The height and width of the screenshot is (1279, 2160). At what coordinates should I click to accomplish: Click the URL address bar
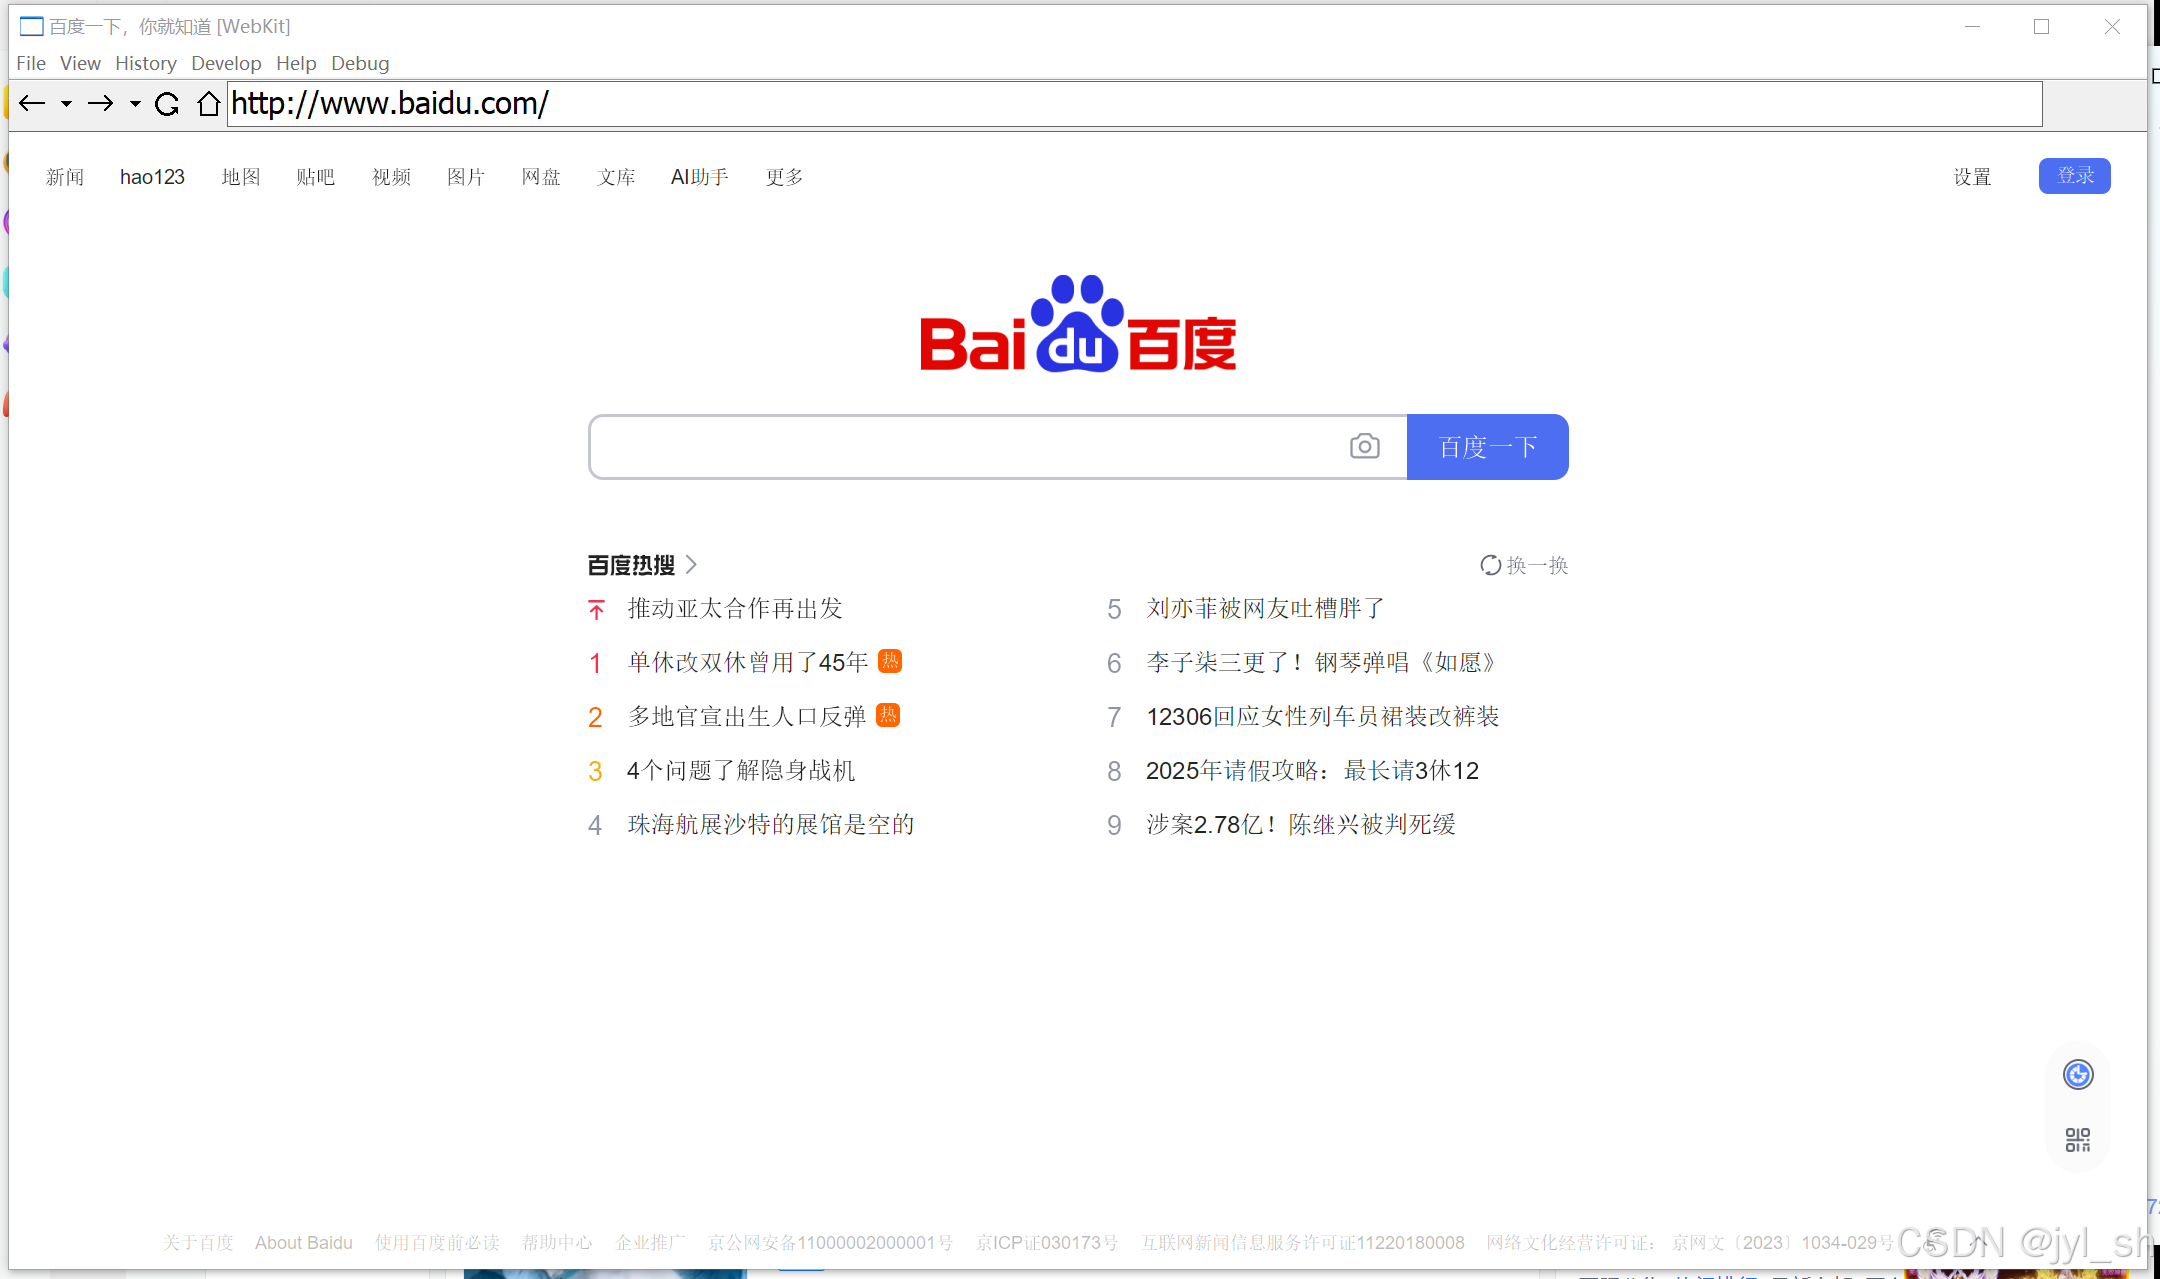click(x=1135, y=104)
